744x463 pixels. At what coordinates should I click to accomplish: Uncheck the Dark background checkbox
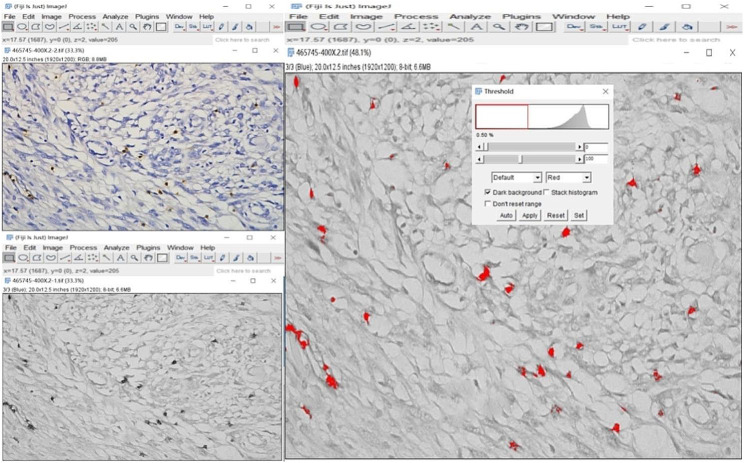[x=487, y=192]
